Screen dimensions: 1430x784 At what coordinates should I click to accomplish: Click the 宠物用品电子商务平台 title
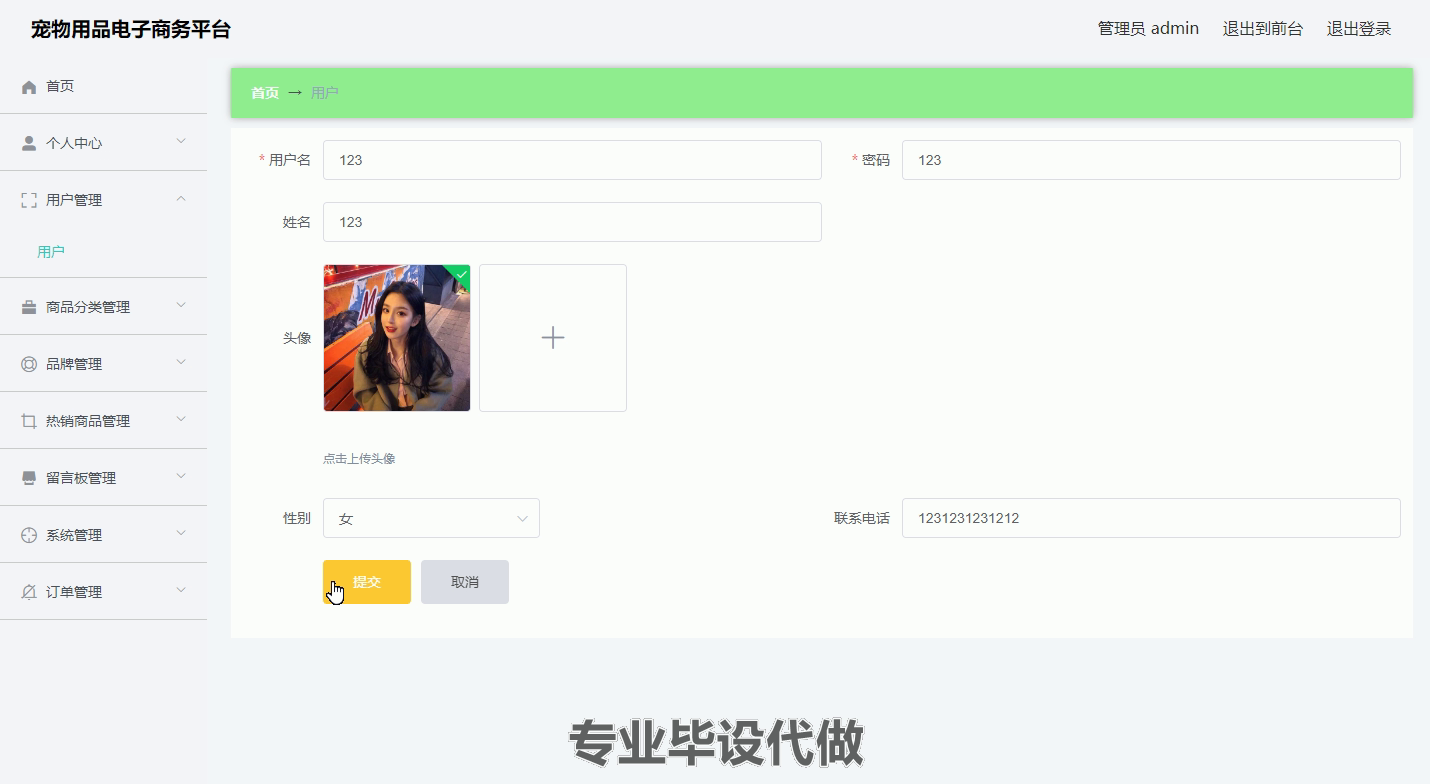click(x=131, y=29)
